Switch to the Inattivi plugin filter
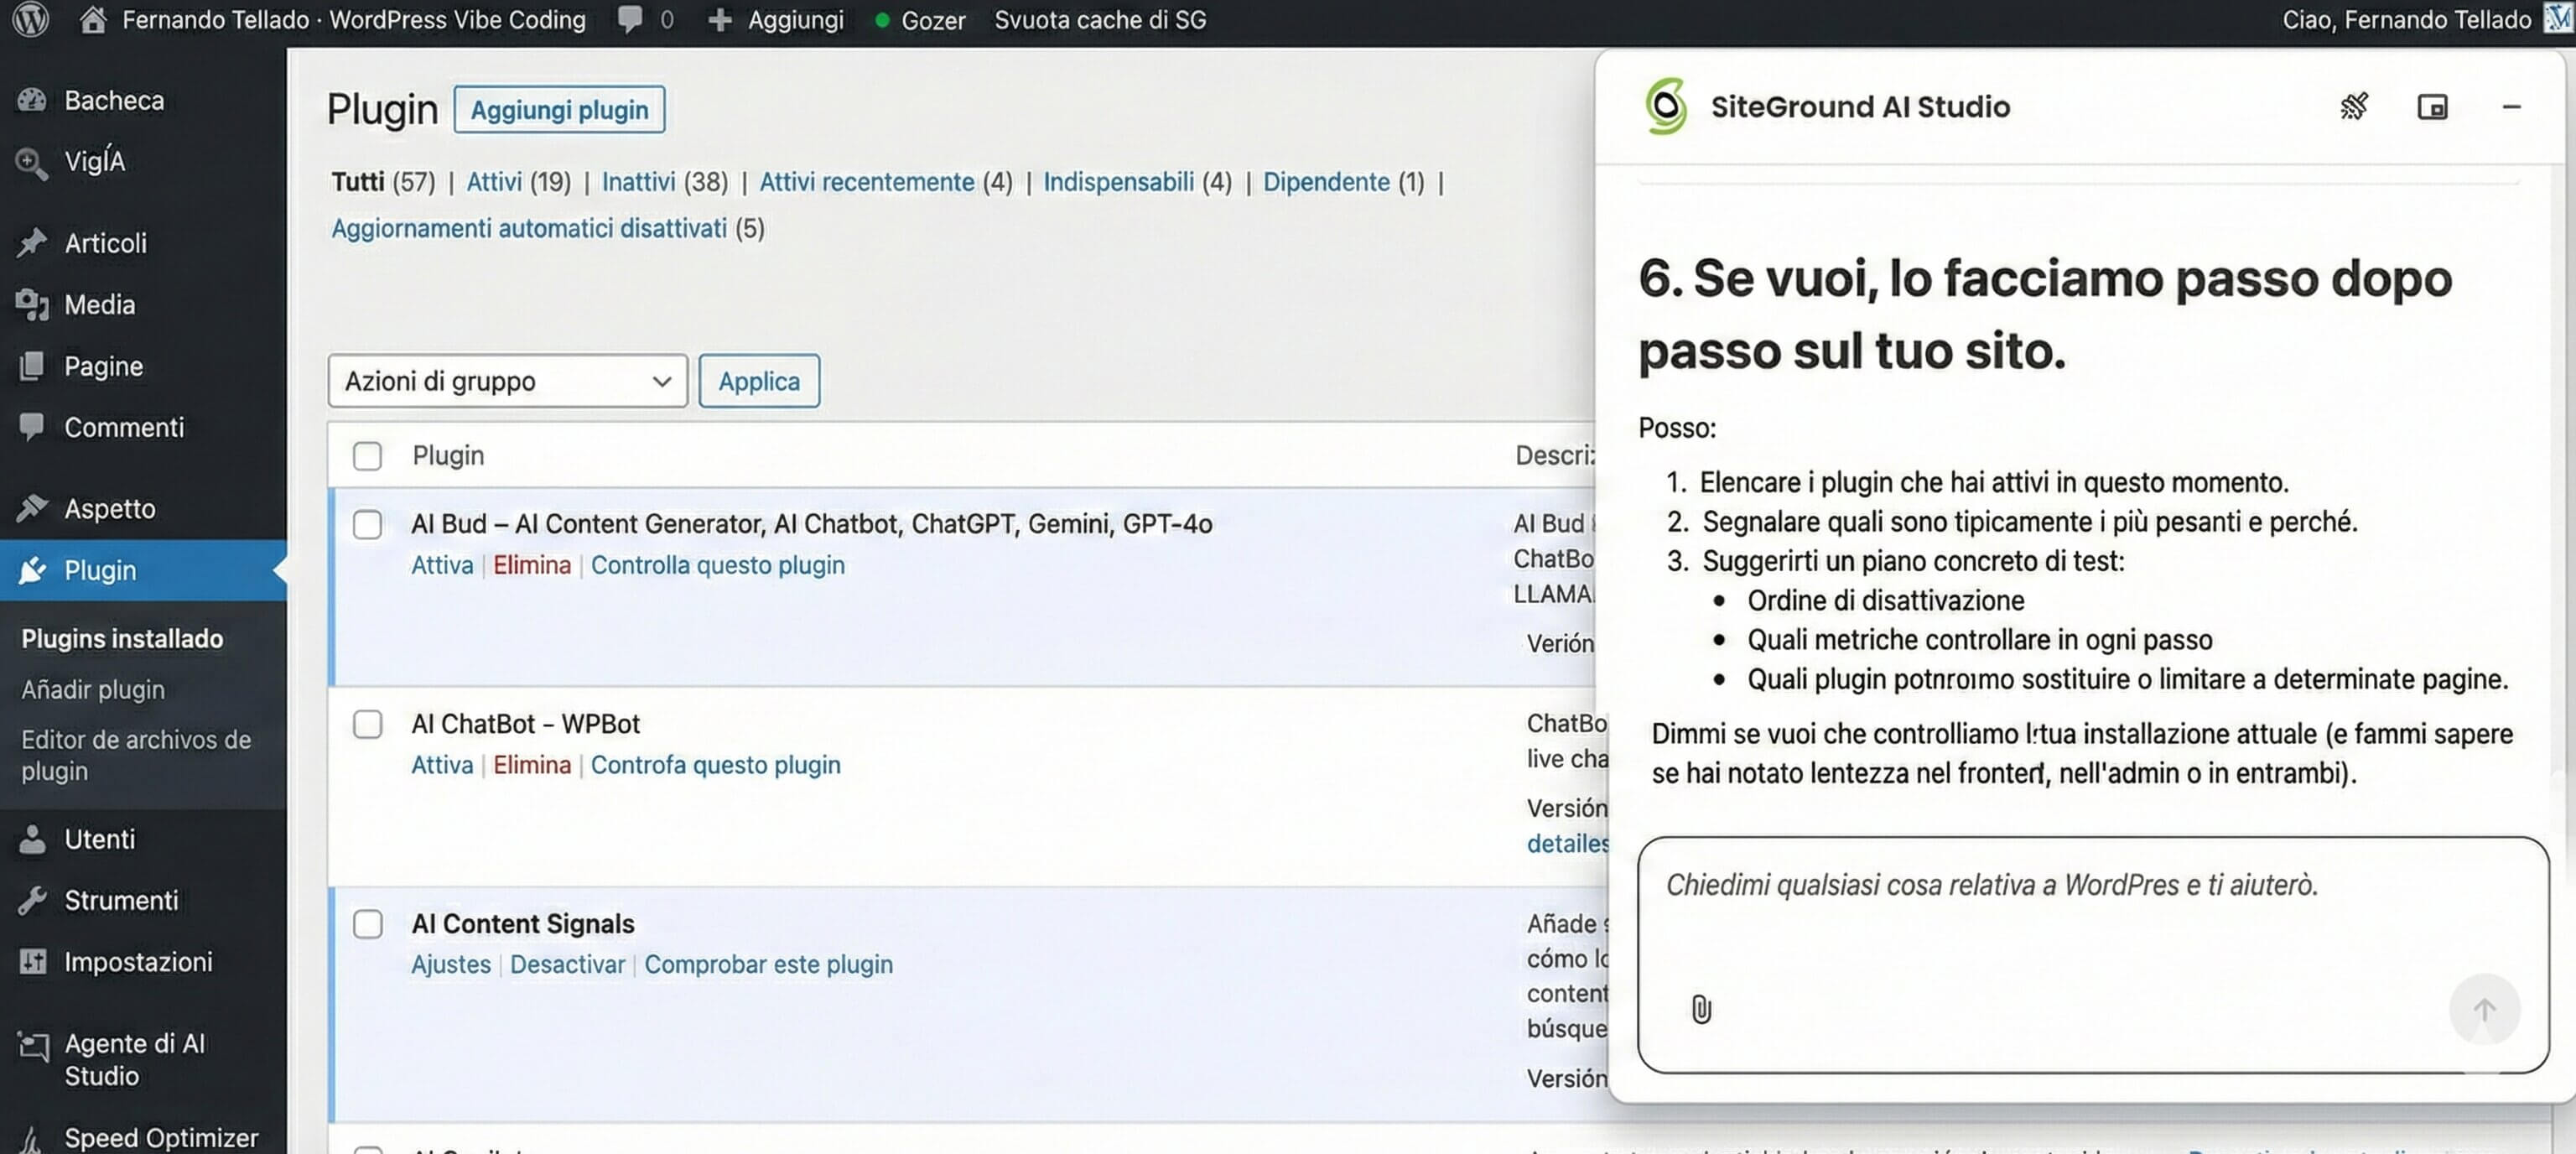This screenshot has width=2576, height=1154. point(638,182)
